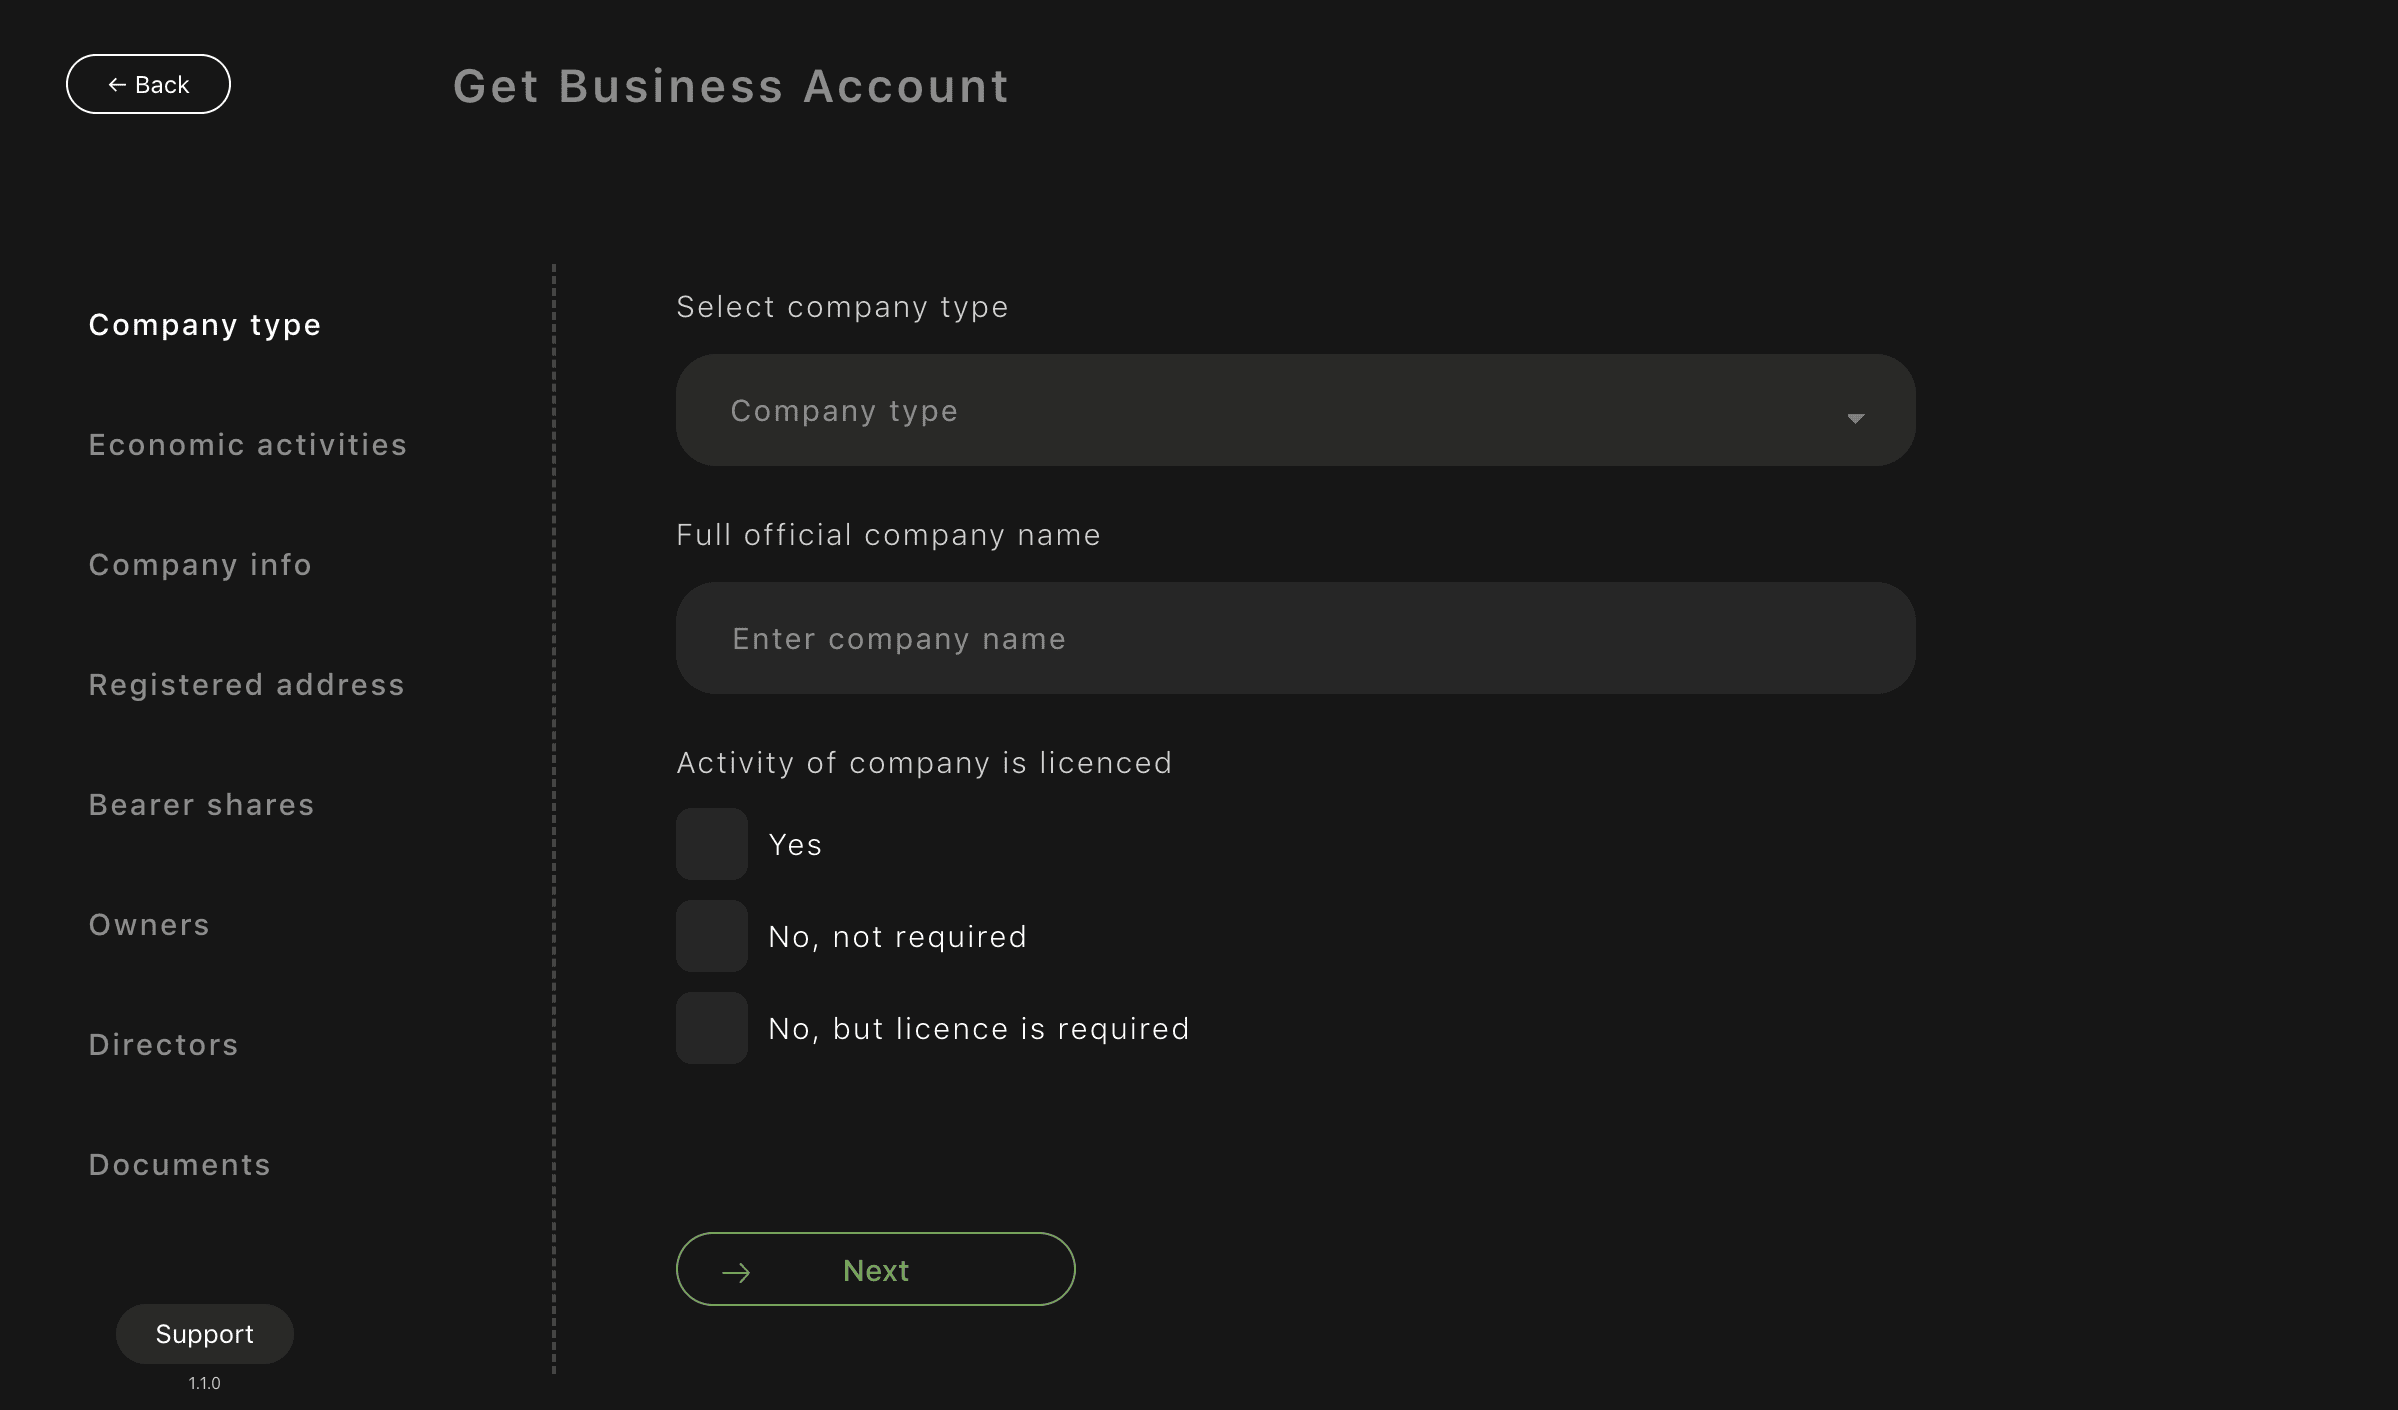Focus the Enter company name field
The height and width of the screenshot is (1410, 2398).
1295,638
